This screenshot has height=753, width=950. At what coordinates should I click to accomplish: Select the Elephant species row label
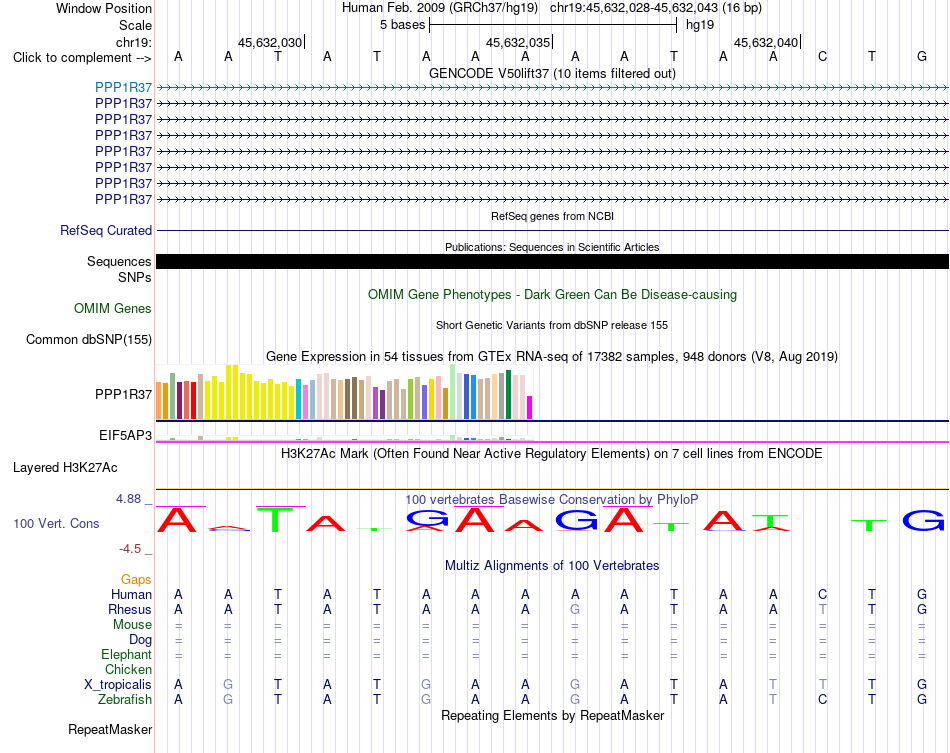[x=127, y=655]
